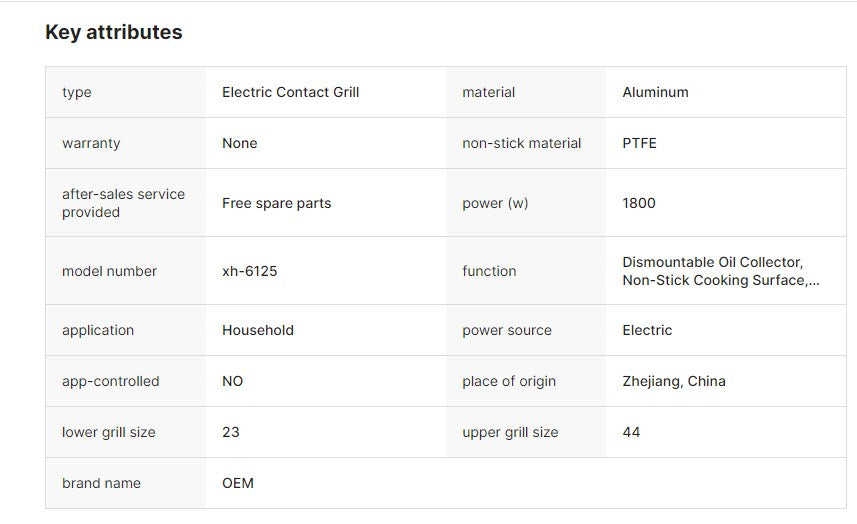The image size is (857, 524).
Task: Click the OEM brand name value
Action: point(238,483)
